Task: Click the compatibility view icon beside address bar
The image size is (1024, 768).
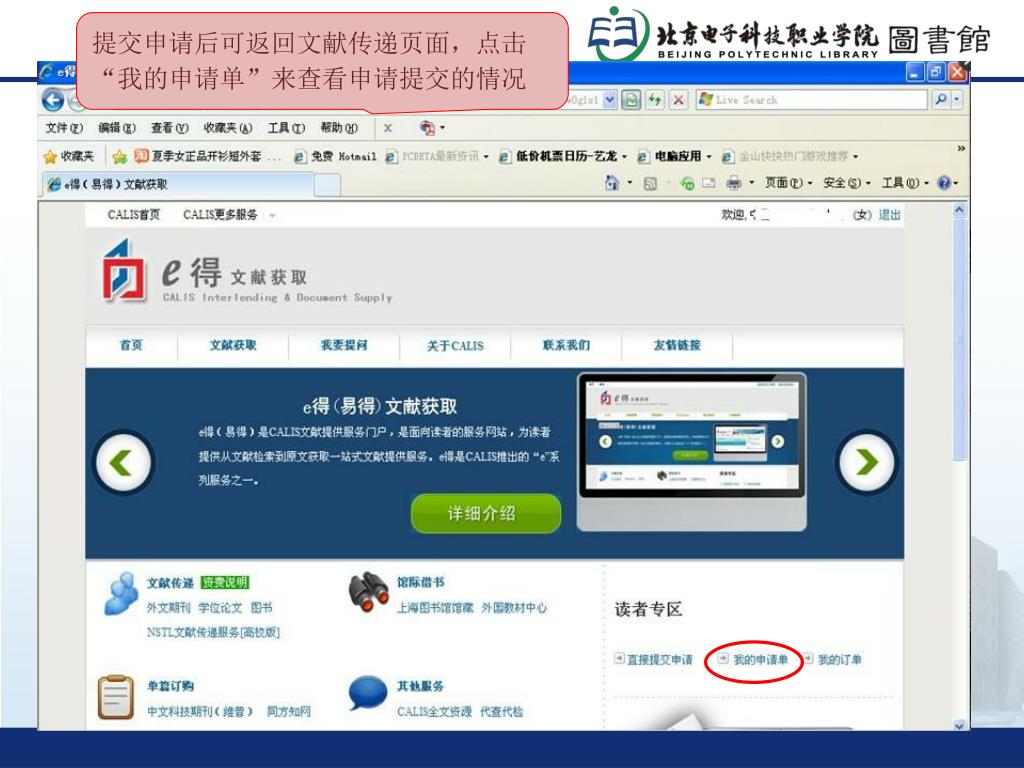Action: [631, 100]
